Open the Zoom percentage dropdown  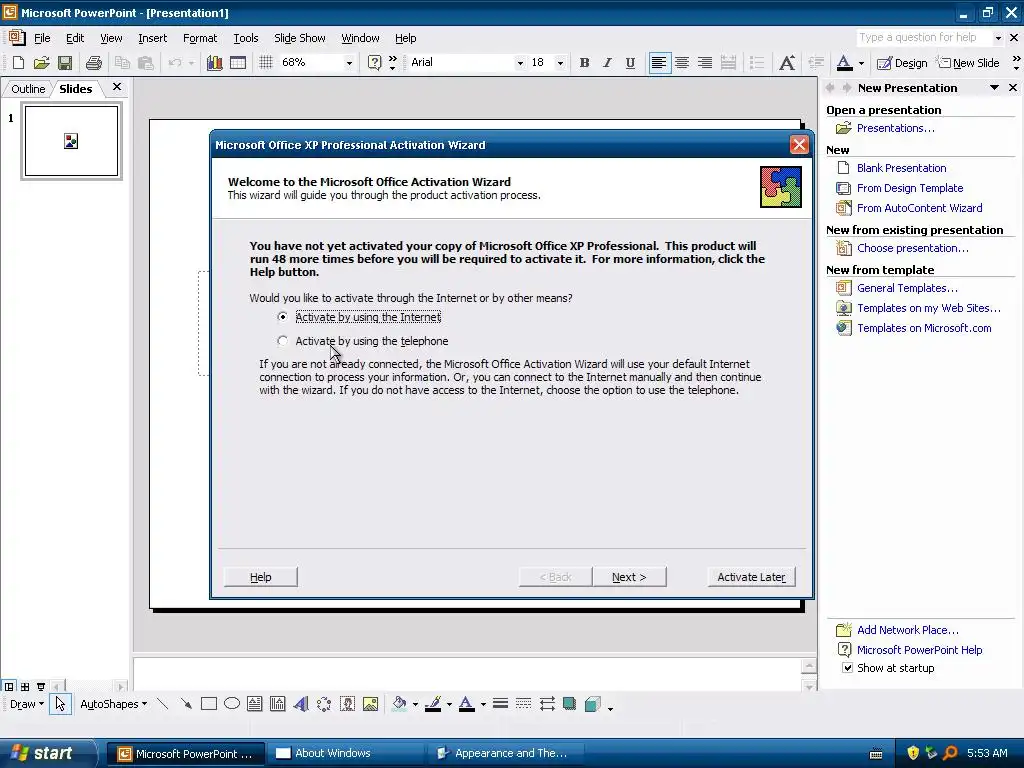click(x=349, y=63)
